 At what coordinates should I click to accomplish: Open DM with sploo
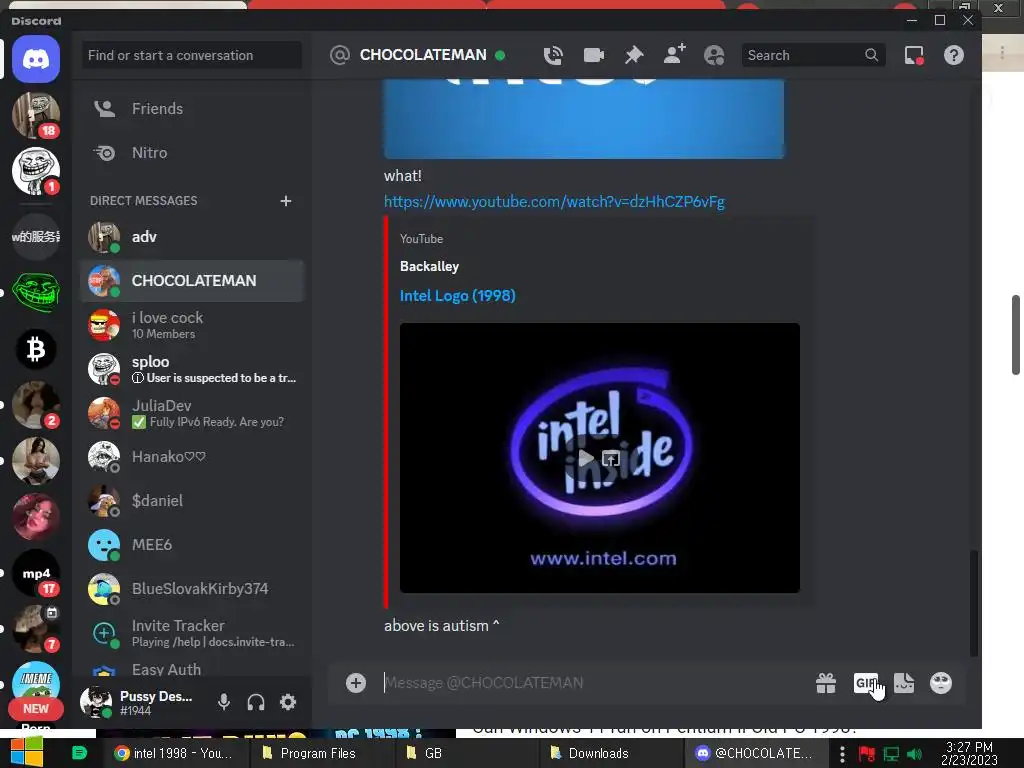tap(192, 369)
